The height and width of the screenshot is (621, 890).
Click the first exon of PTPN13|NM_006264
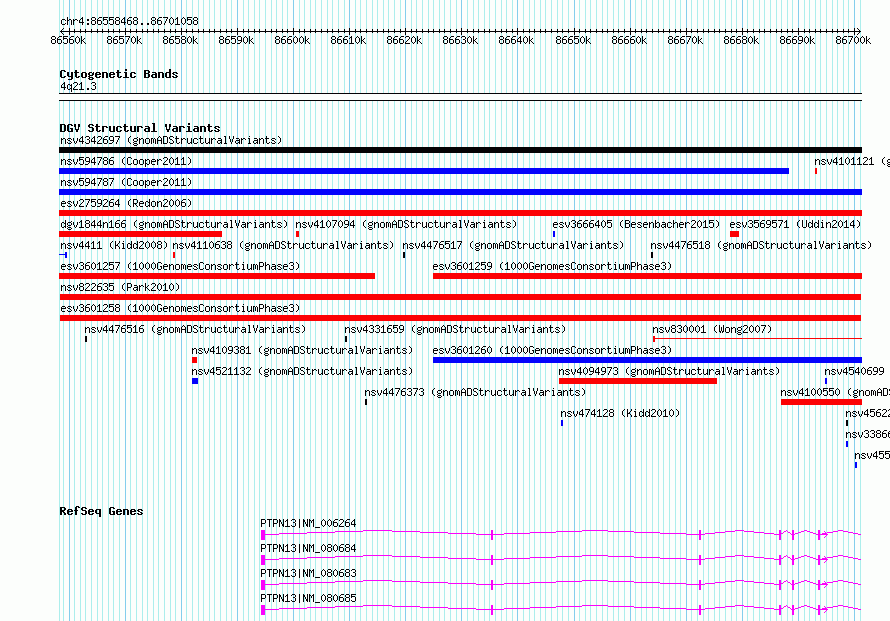click(263, 535)
